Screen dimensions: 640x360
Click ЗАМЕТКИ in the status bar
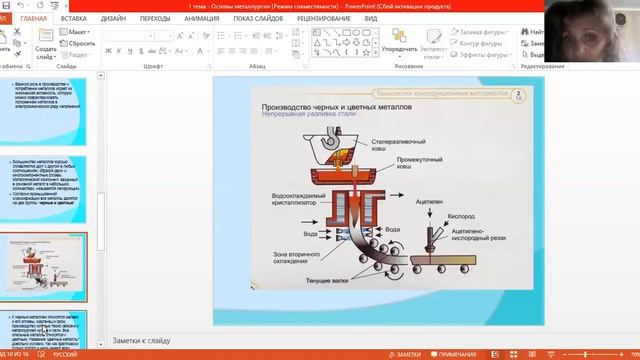404,354
